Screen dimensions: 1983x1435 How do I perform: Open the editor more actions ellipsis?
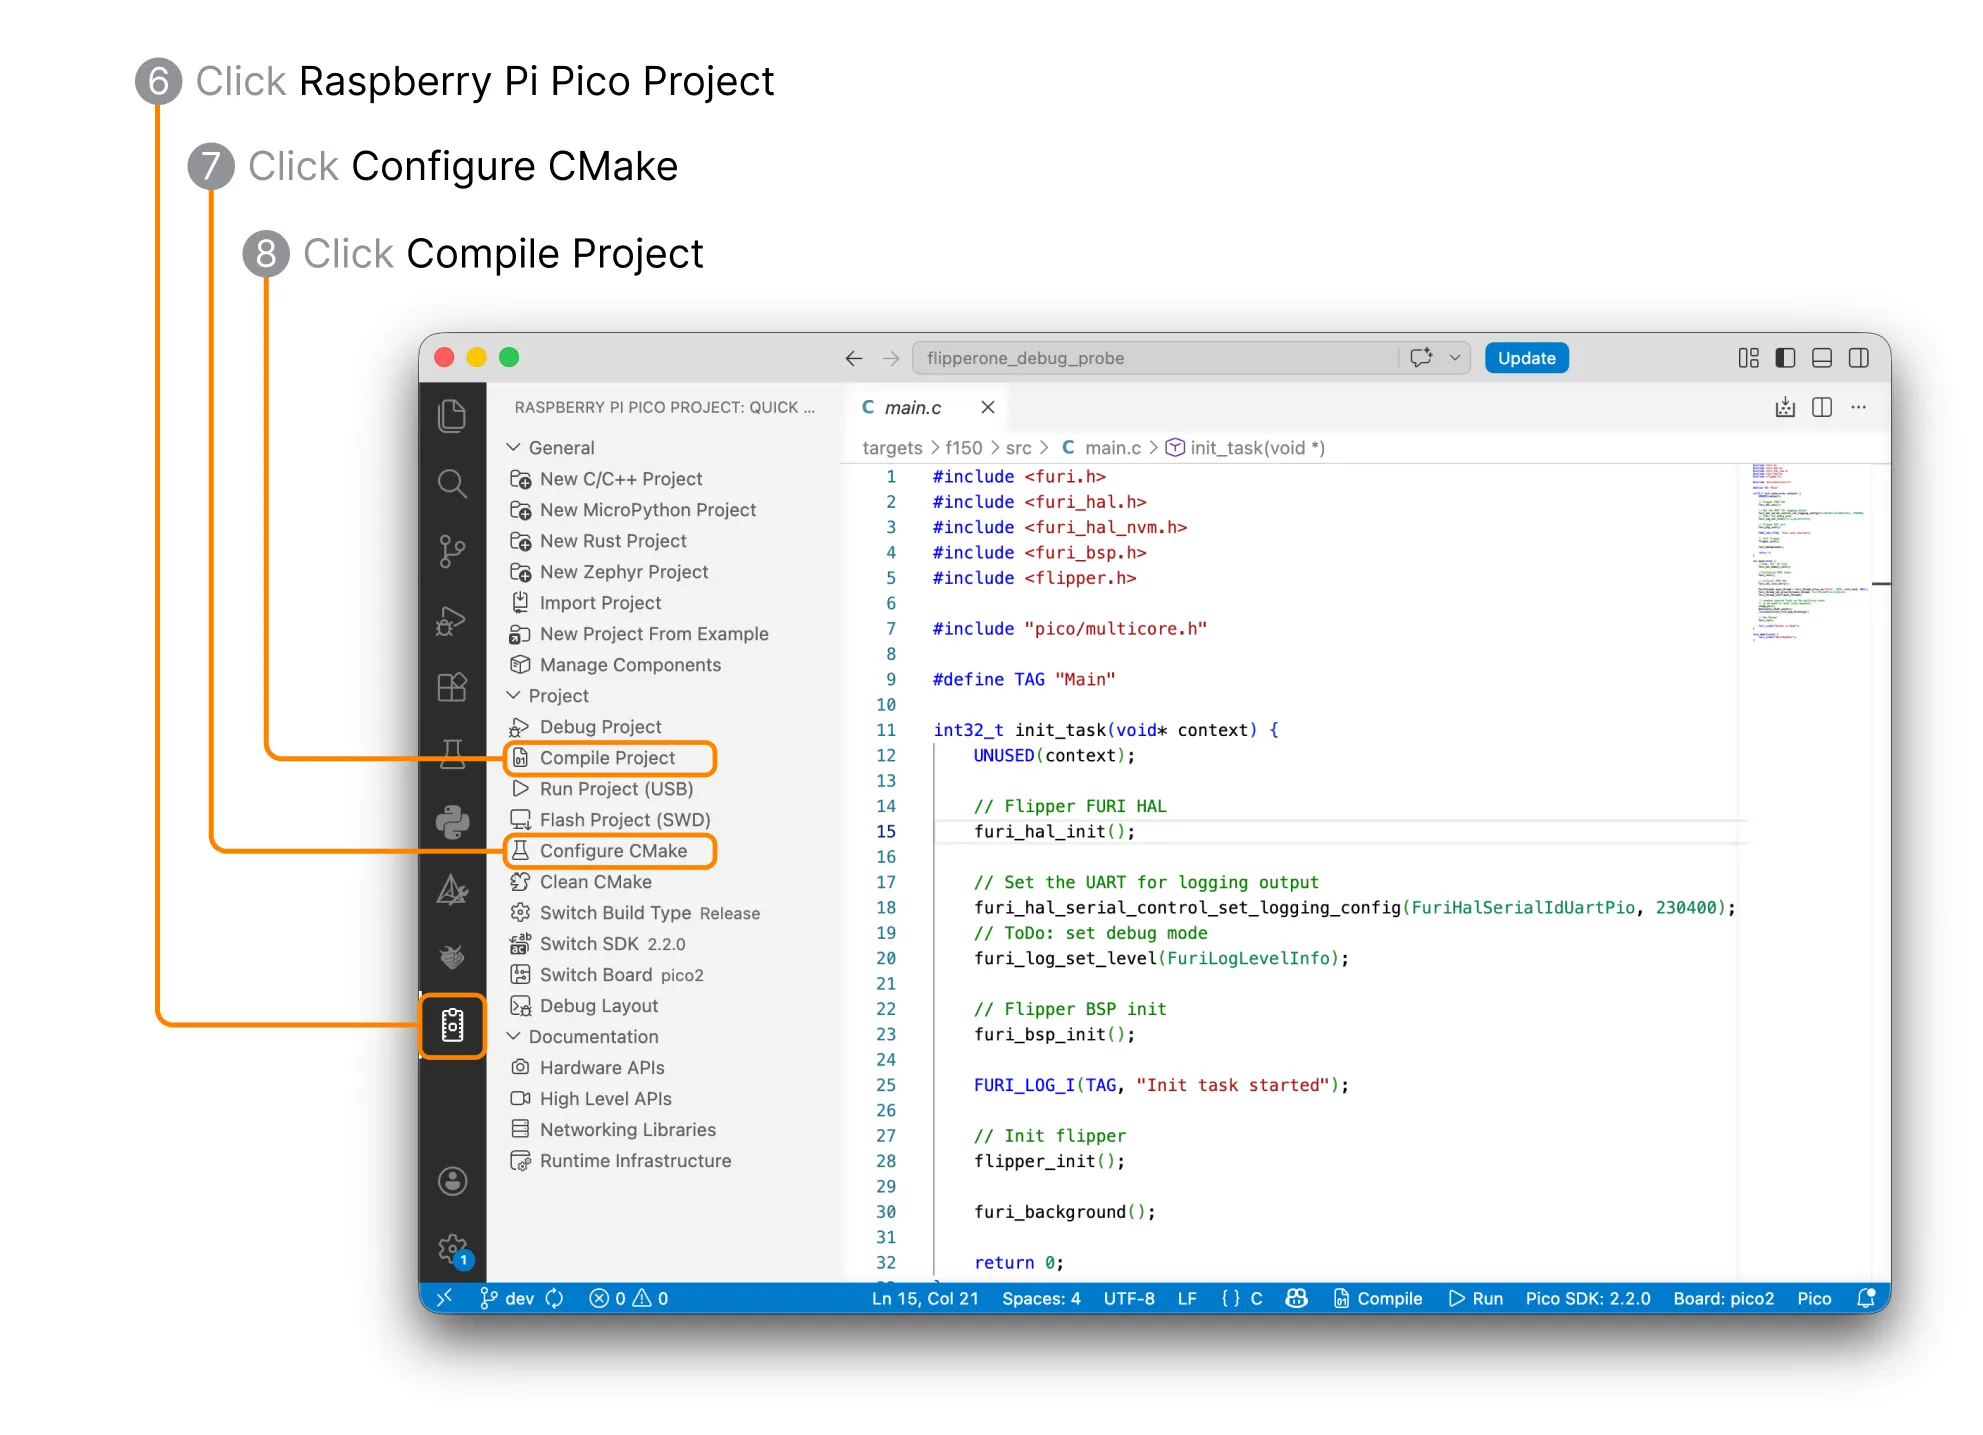coord(1858,407)
